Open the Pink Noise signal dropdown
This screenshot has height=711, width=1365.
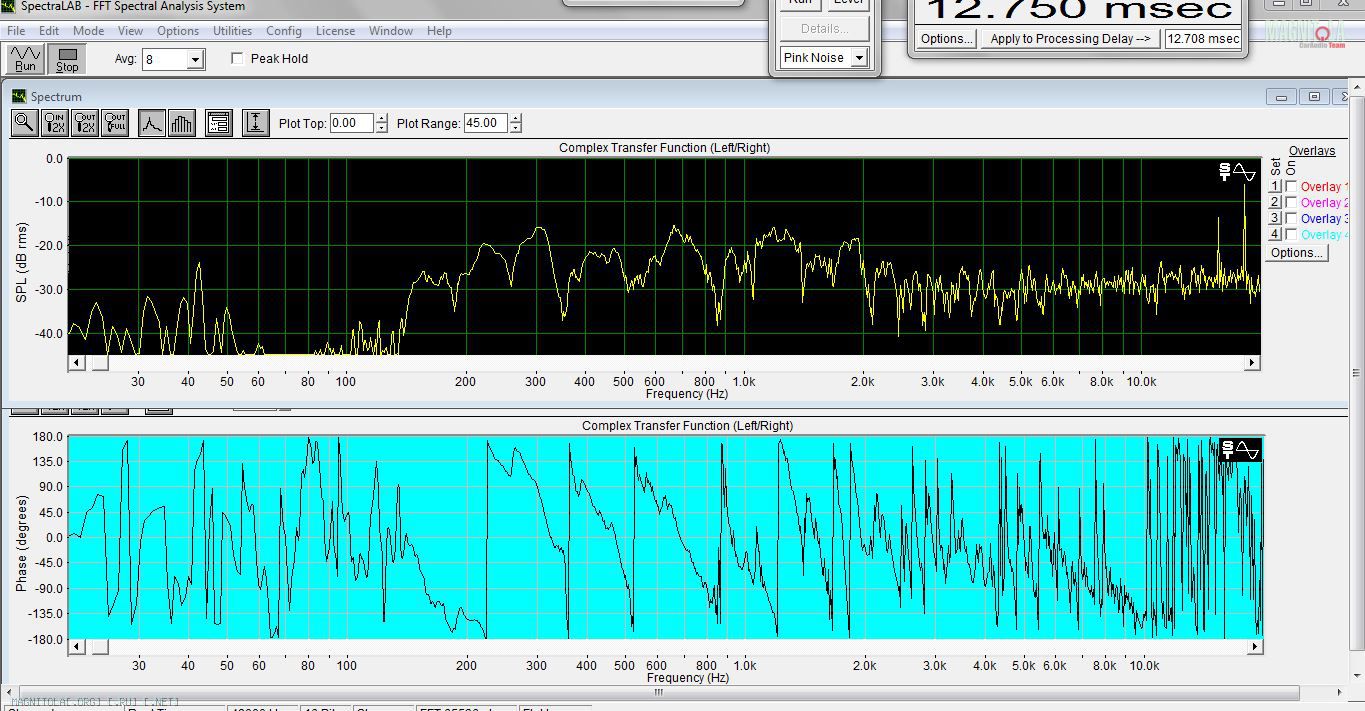pyautogui.click(x=858, y=58)
